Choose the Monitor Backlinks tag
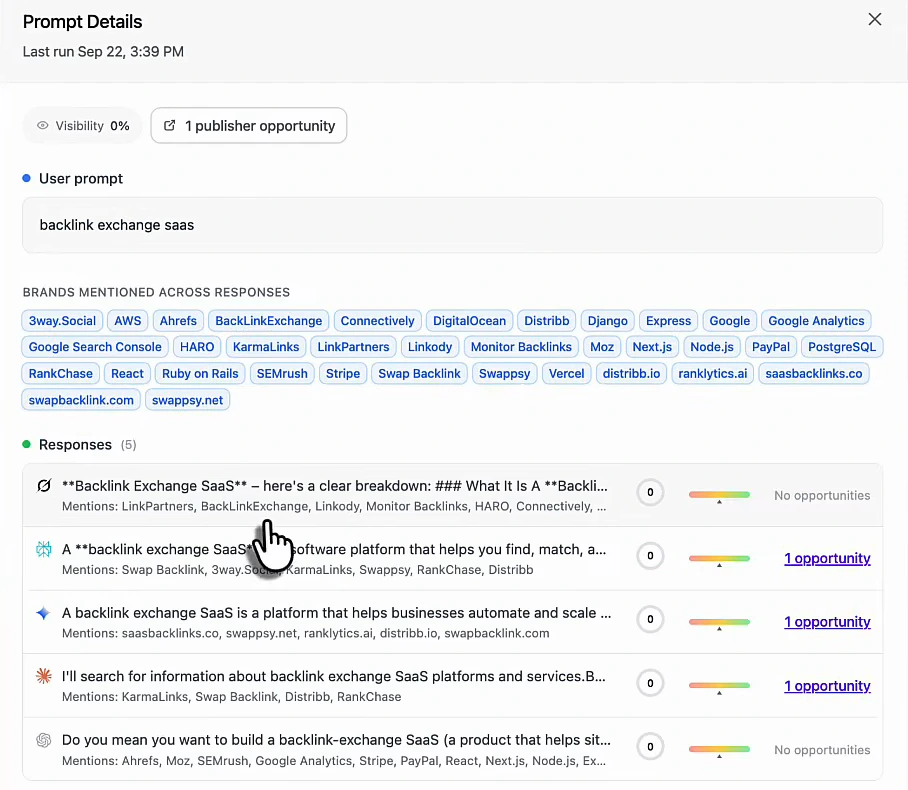This screenshot has height=790, width=908. 521,347
